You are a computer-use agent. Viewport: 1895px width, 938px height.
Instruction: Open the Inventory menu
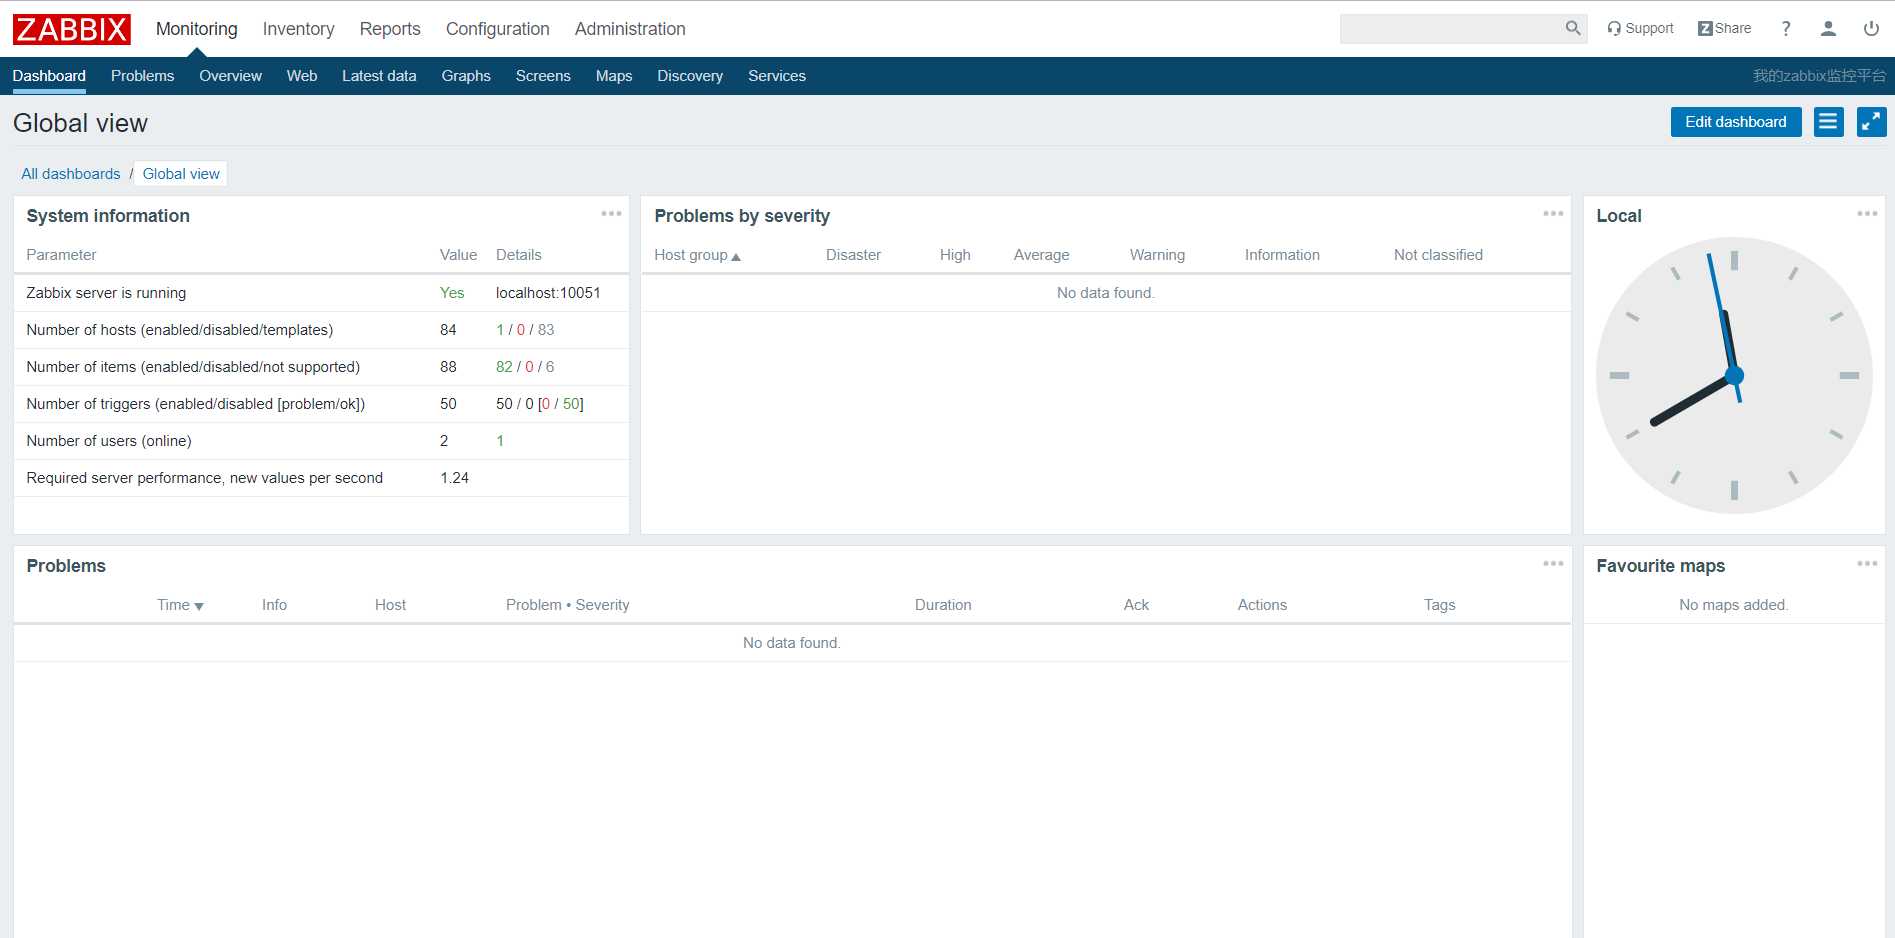coord(298,29)
